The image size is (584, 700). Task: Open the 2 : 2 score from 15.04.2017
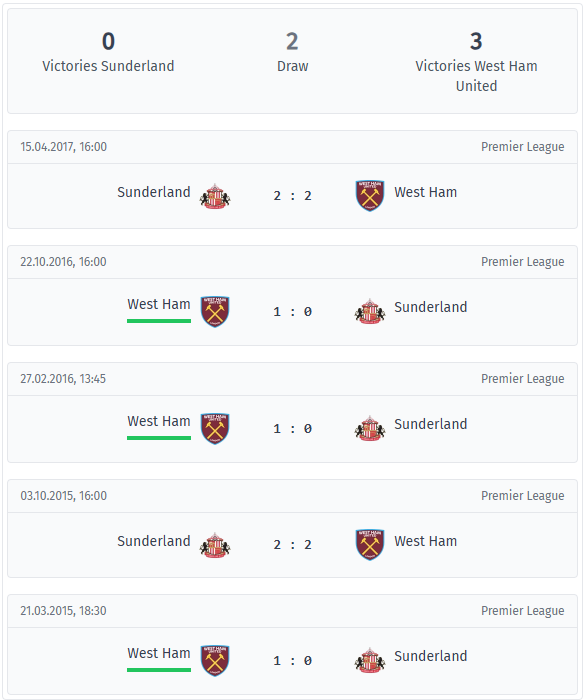(x=292, y=196)
